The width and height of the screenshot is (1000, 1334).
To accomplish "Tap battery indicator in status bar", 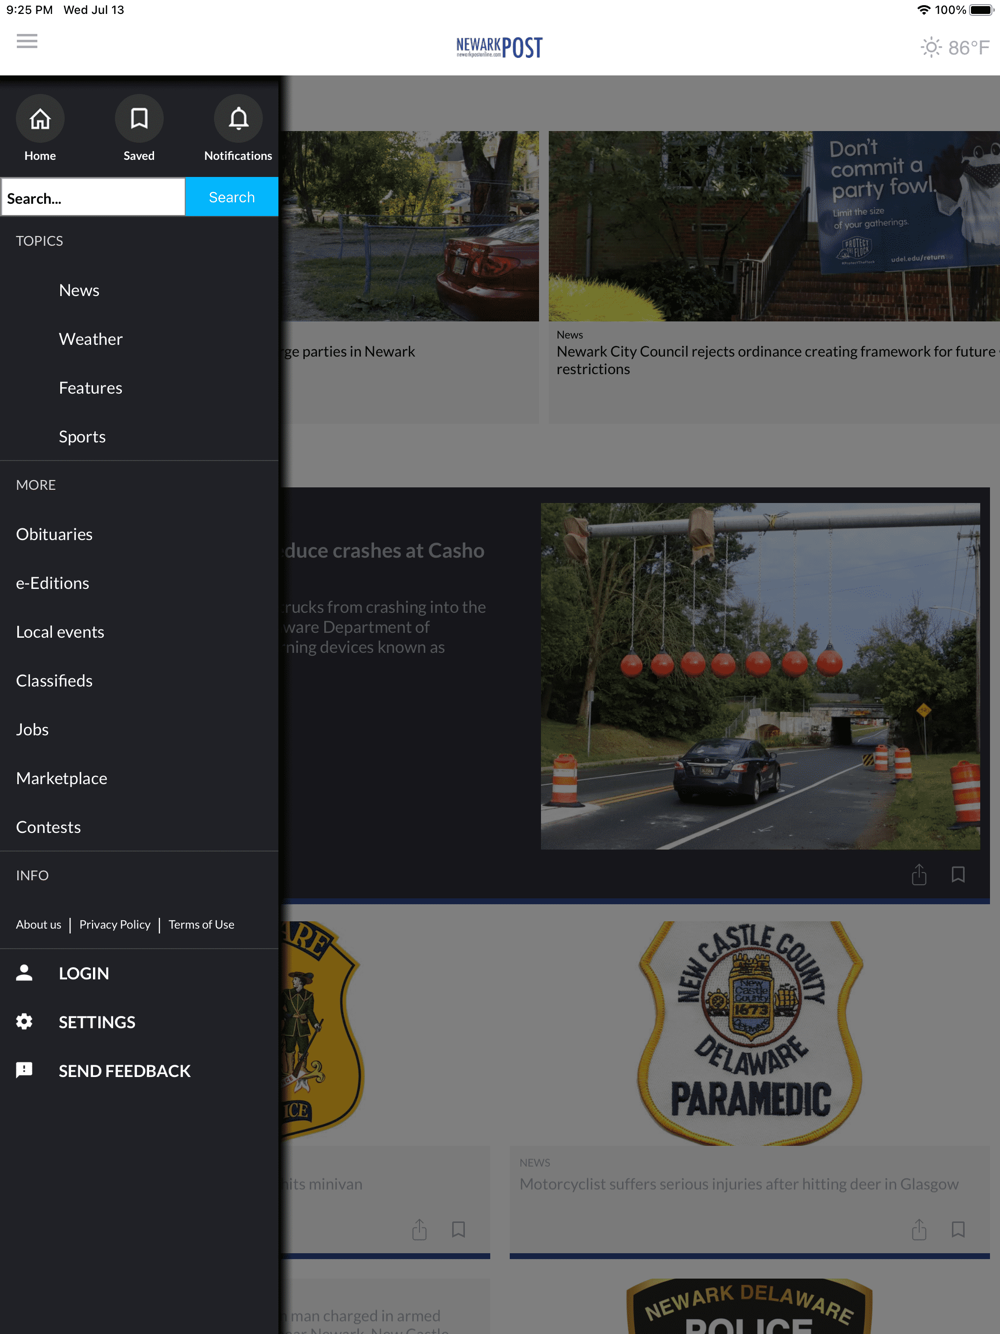I will pos(981,10).
